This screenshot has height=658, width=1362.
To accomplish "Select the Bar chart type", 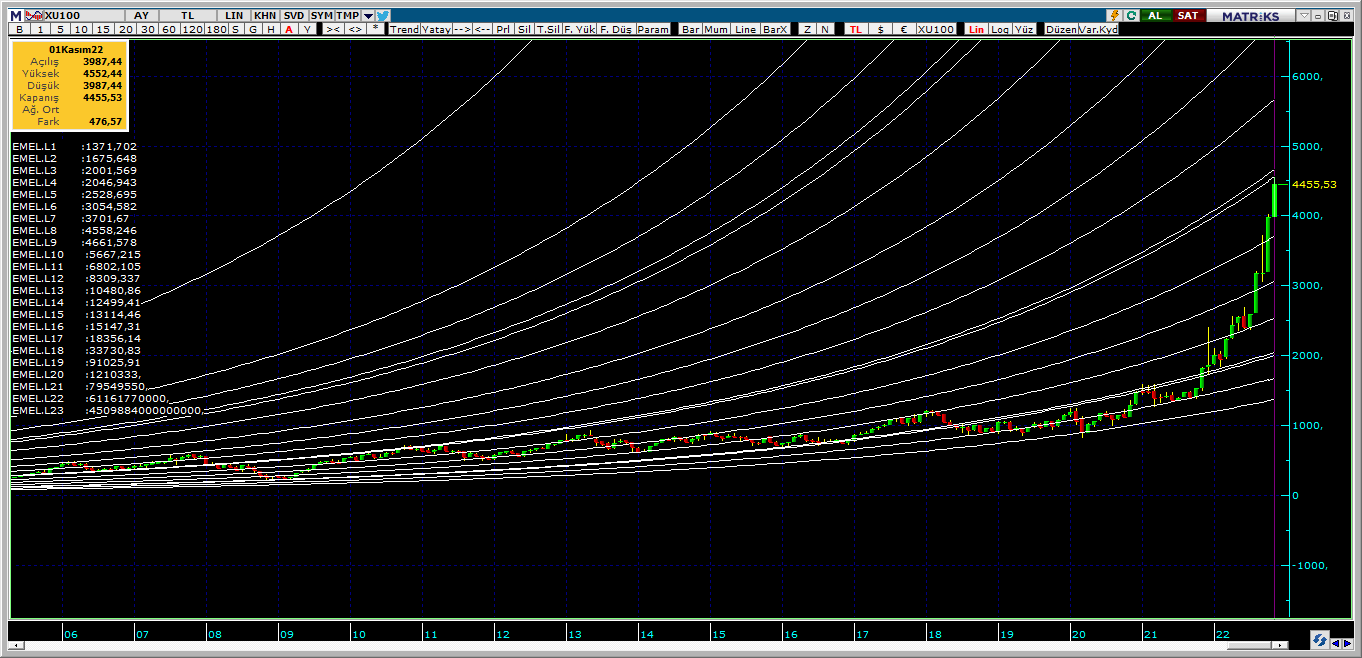I will click(690, 29).
